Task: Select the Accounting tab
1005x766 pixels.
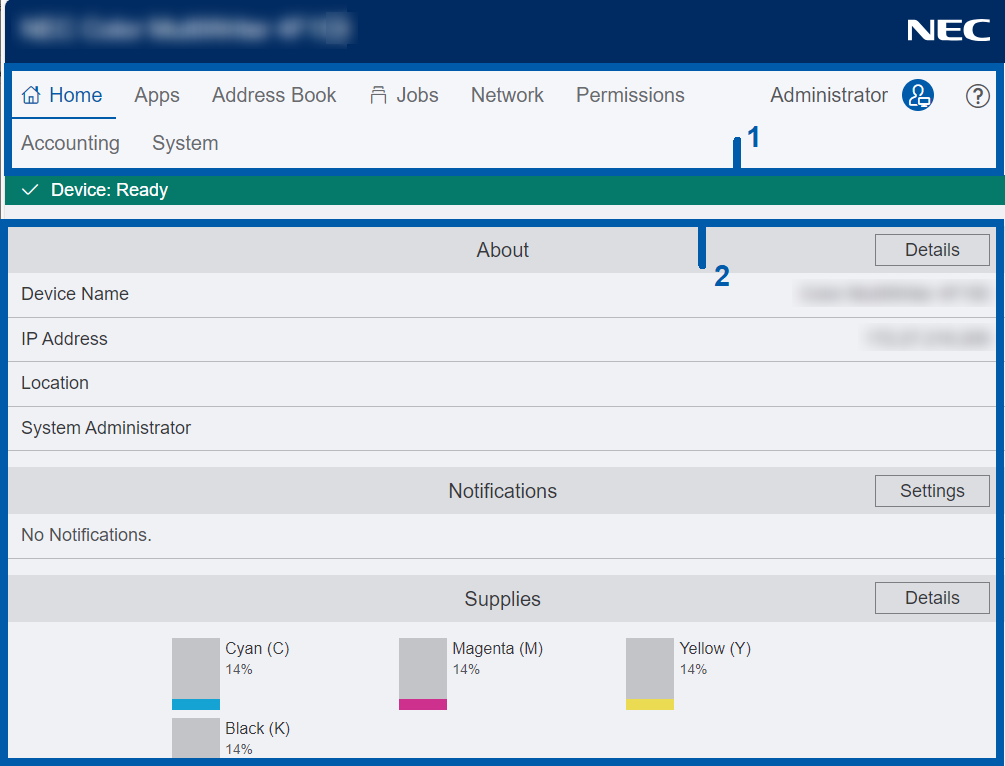Action: [x=70, y=143]
